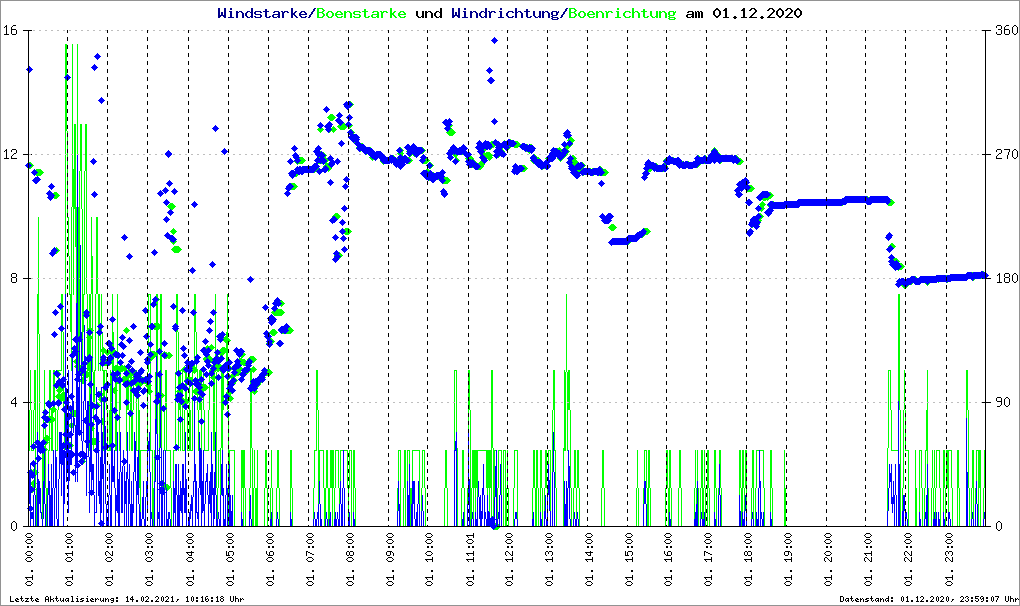Click the 18:00 time axis marker
This screenshot has height=606, width=1020.
coord(749,558)
